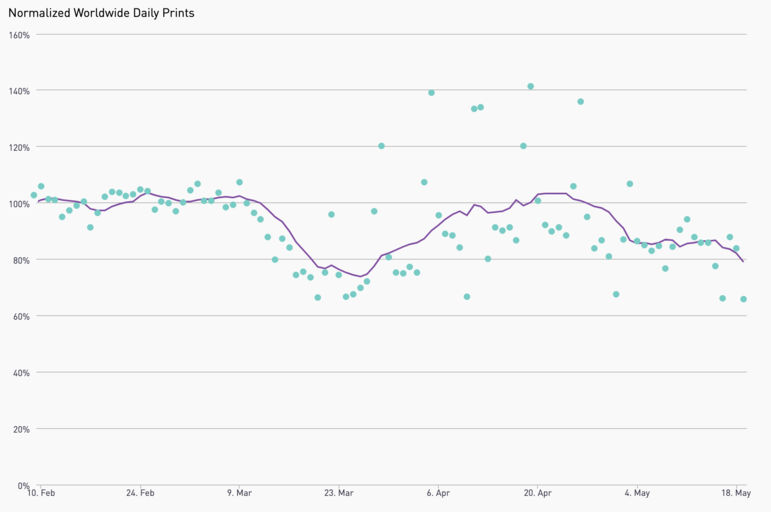Image resolution: width=771 pixels, height=512 pixels.
Task: Click the 60% y-axis label
Action: (x=20, y=316)
